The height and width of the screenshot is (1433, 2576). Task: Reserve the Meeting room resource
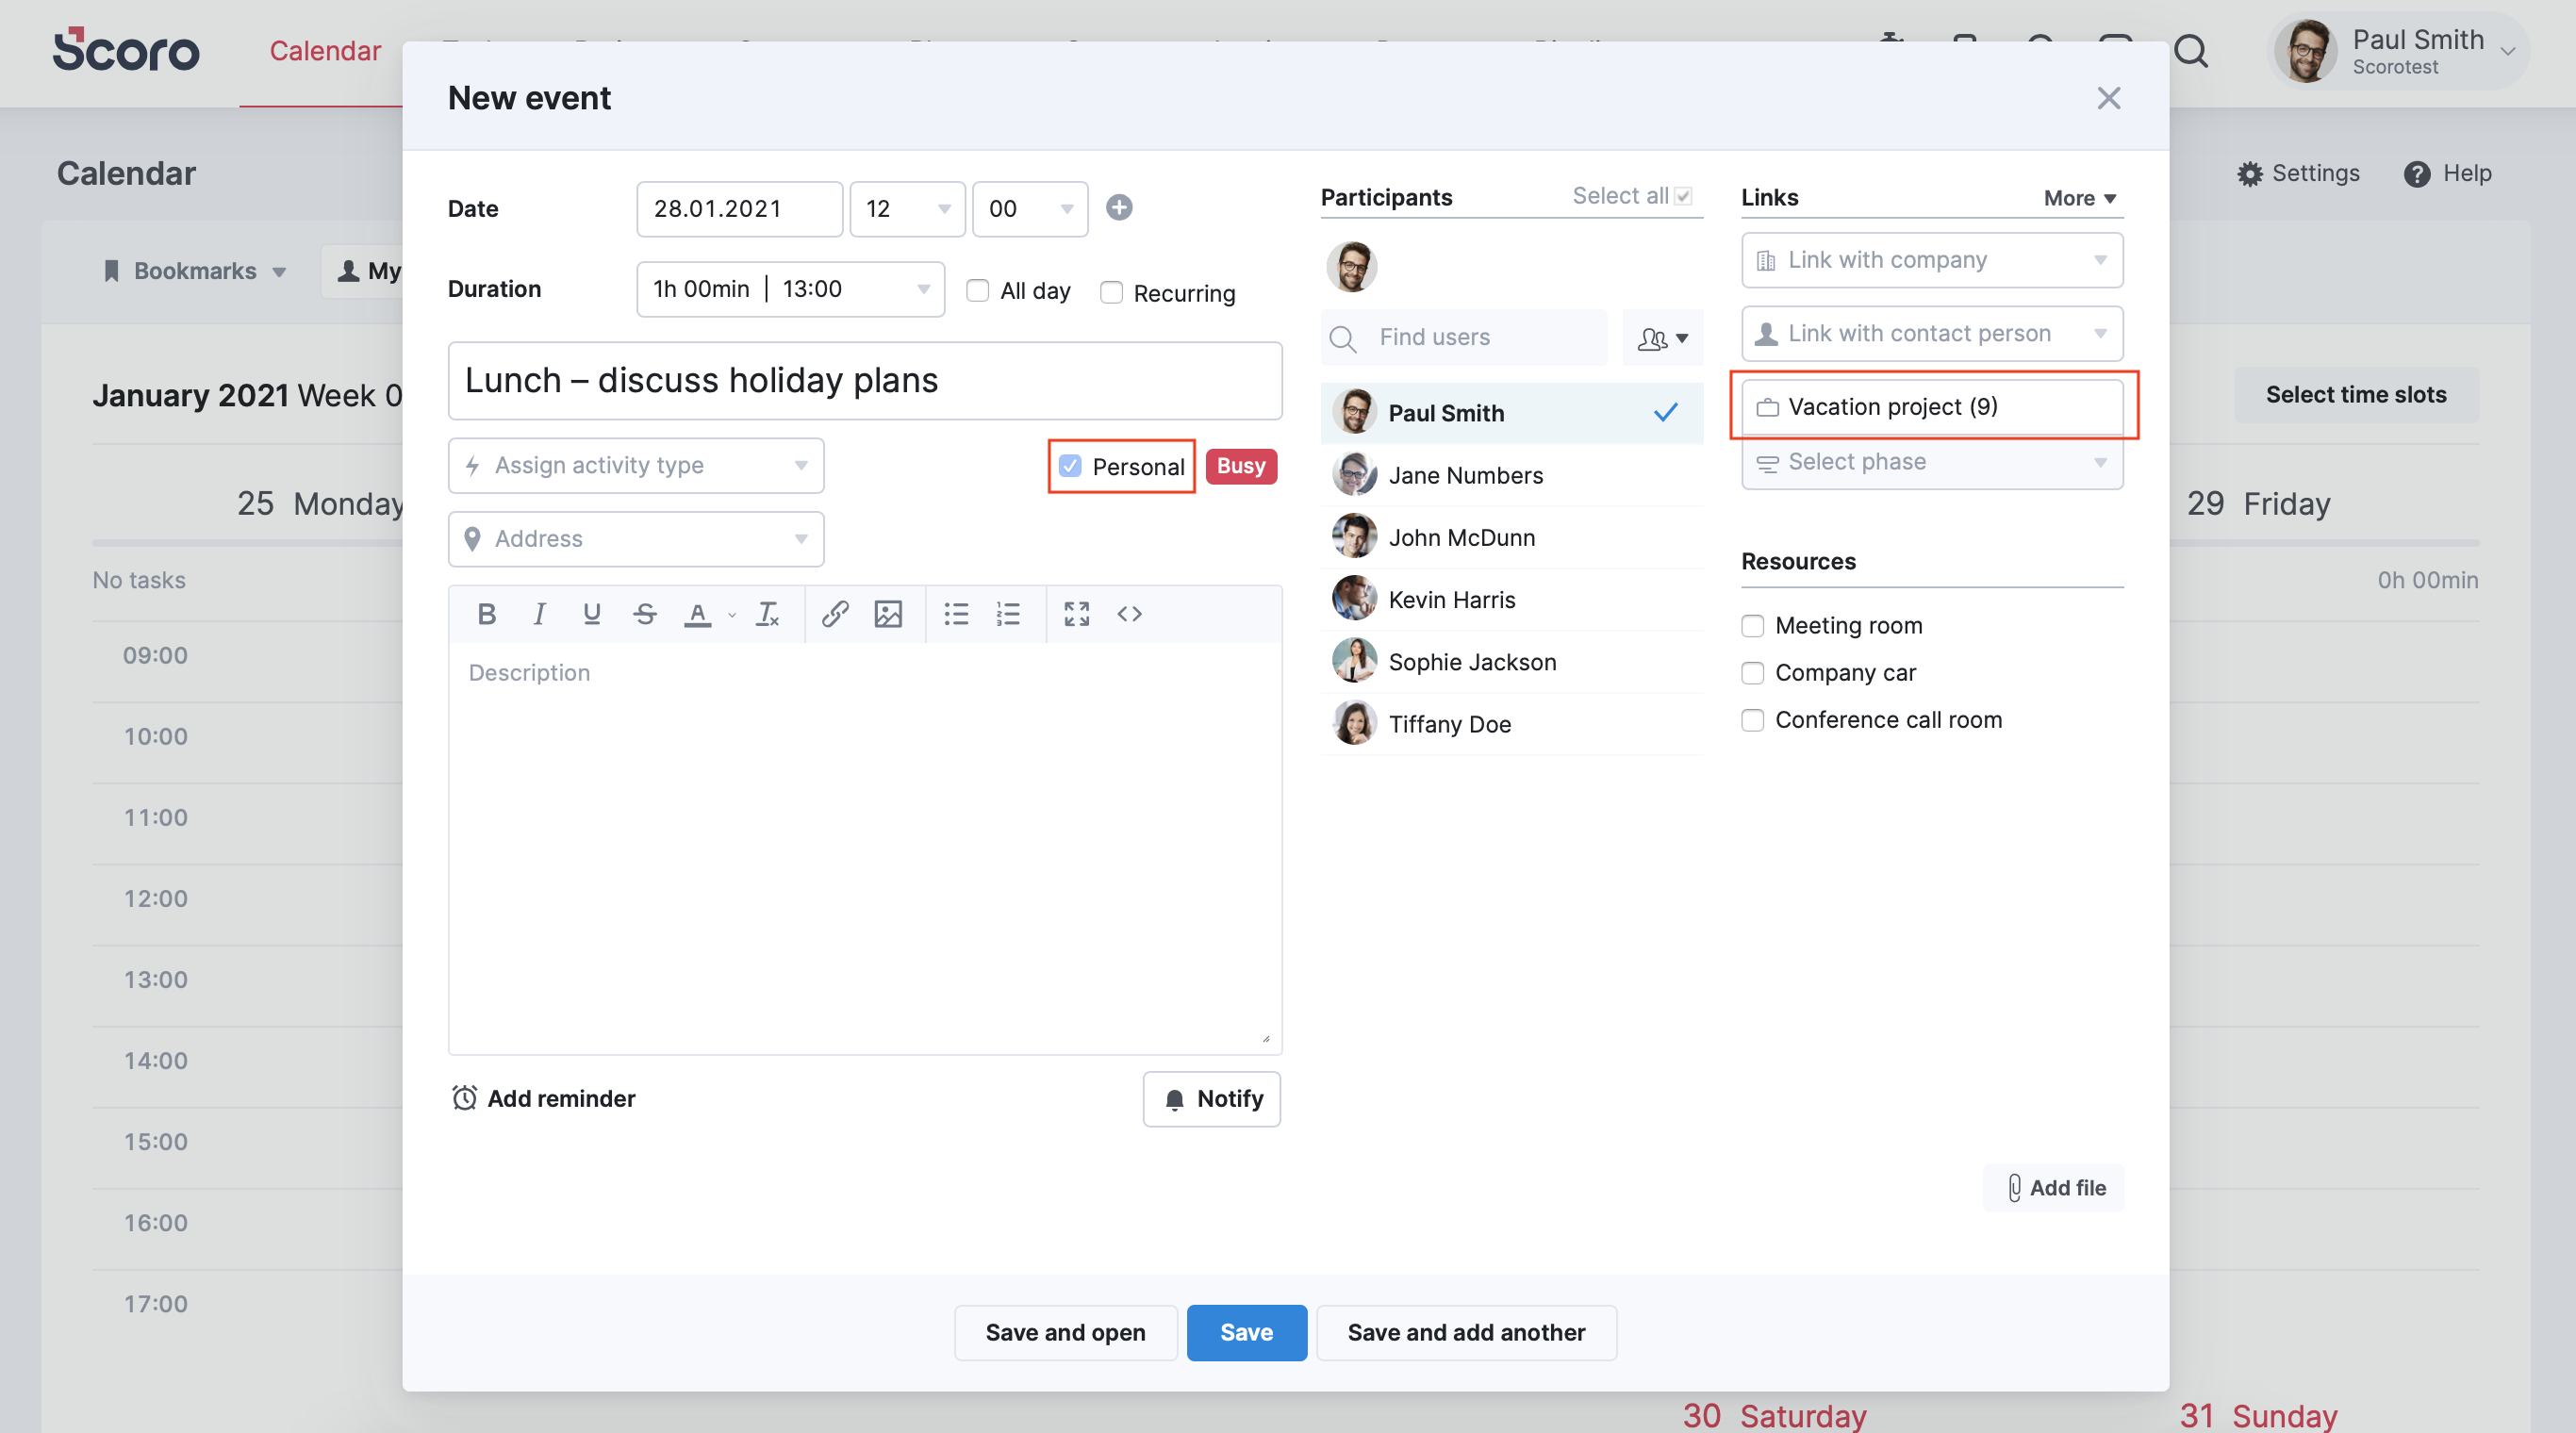pyautogui.click(x=1753, y=626)
